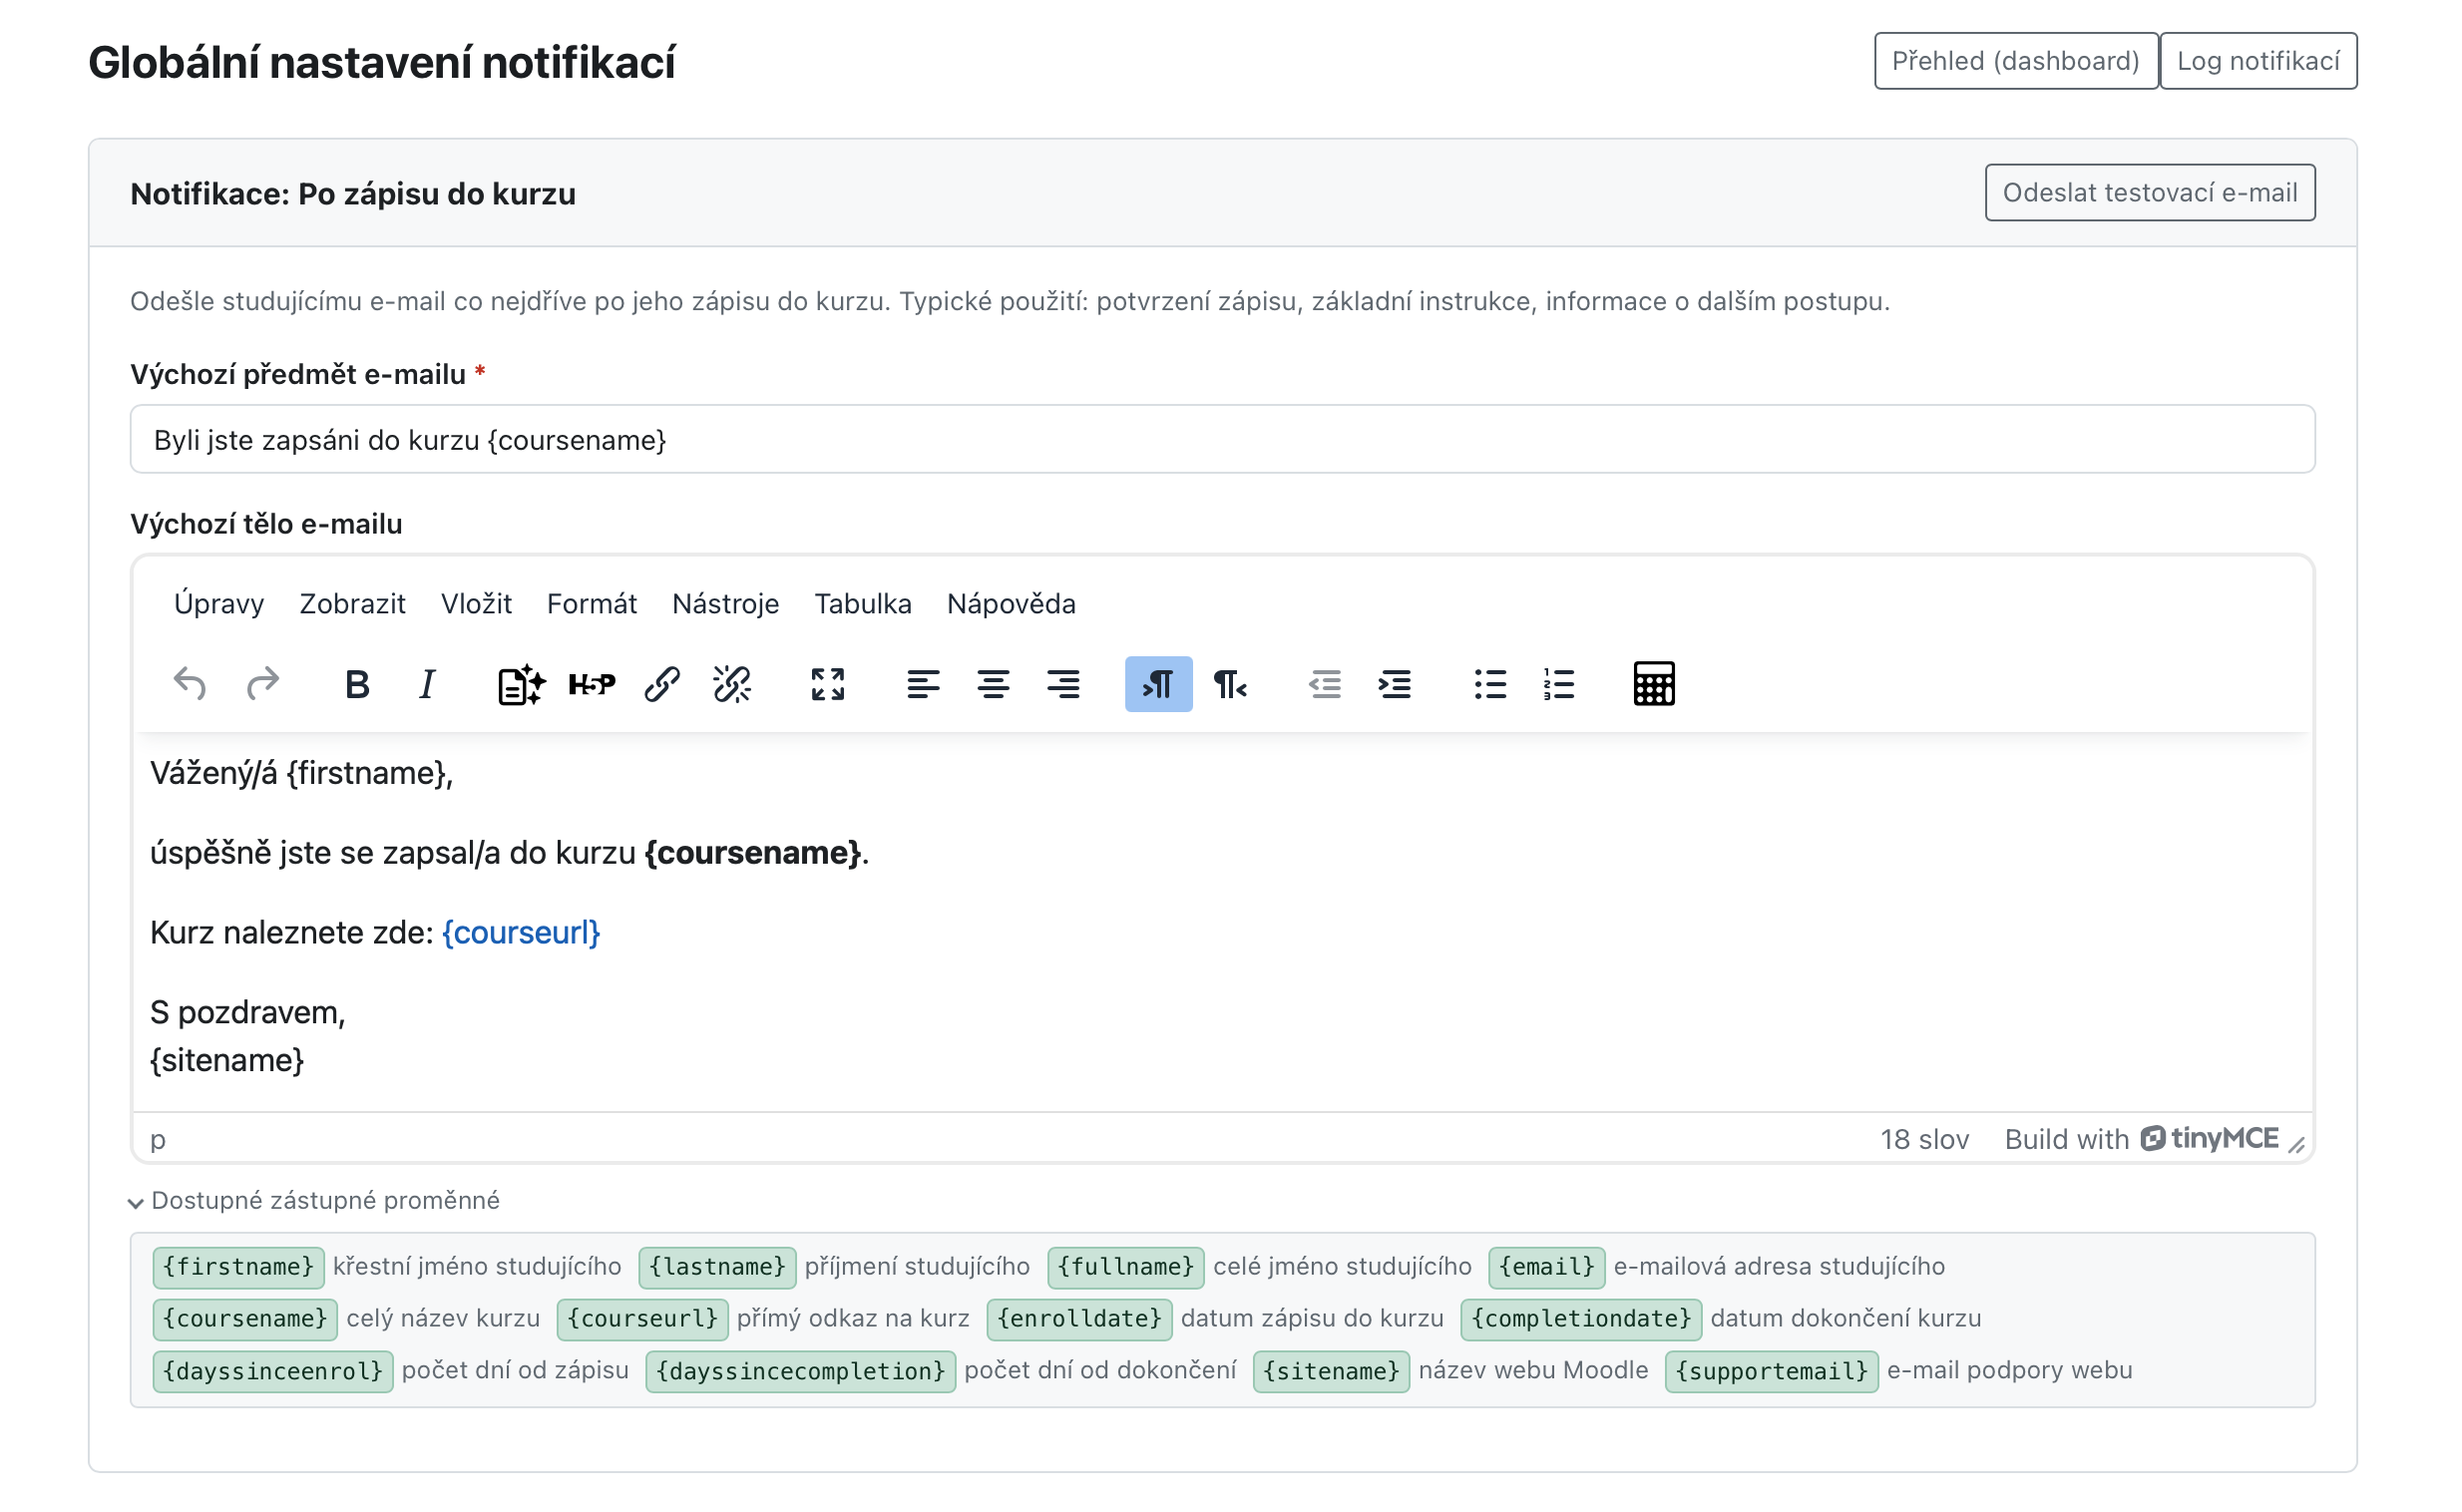Toggle bullet list formatting

pyautogui.click(x=1490, y=685)
